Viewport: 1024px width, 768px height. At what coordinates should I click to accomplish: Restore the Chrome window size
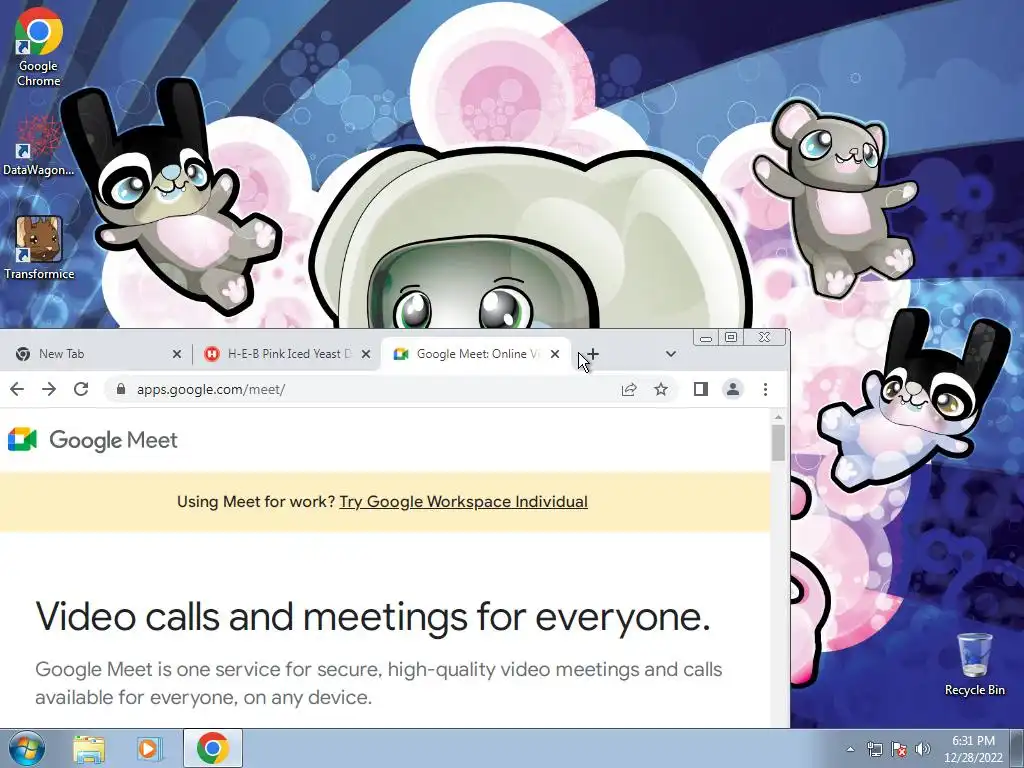731,338
